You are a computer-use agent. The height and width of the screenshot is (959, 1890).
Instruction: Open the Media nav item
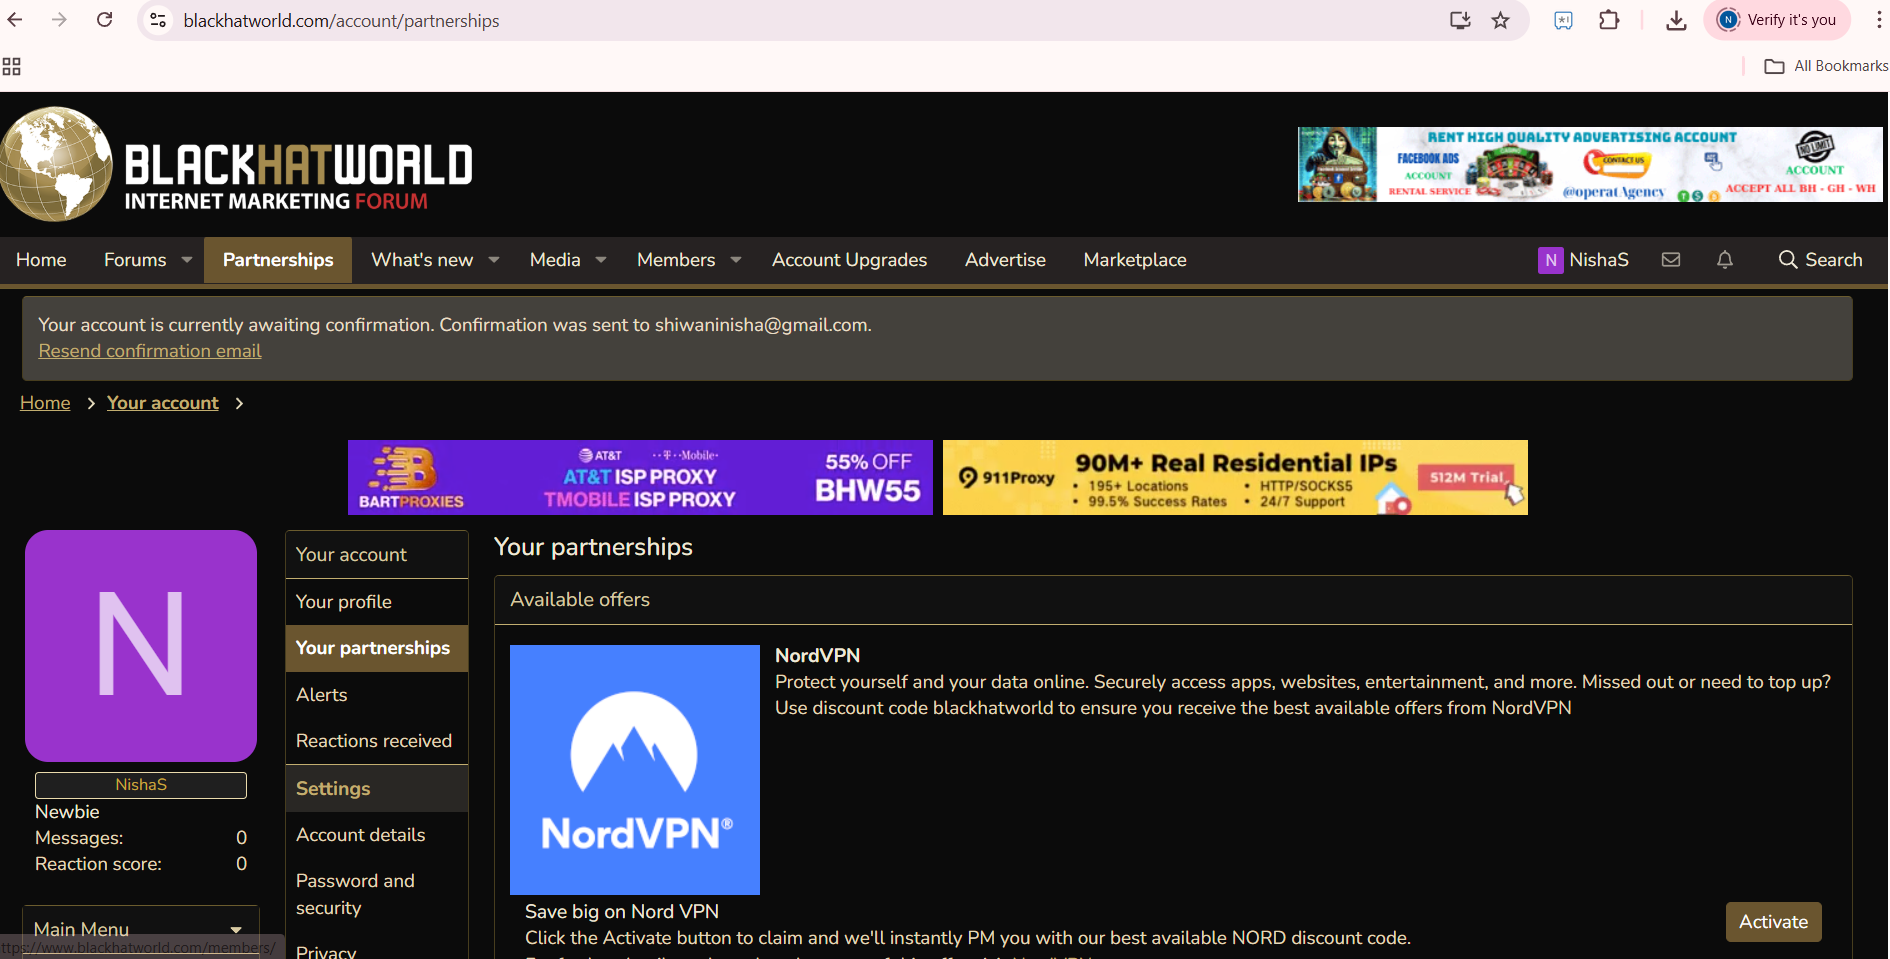(x=555, y=260)
